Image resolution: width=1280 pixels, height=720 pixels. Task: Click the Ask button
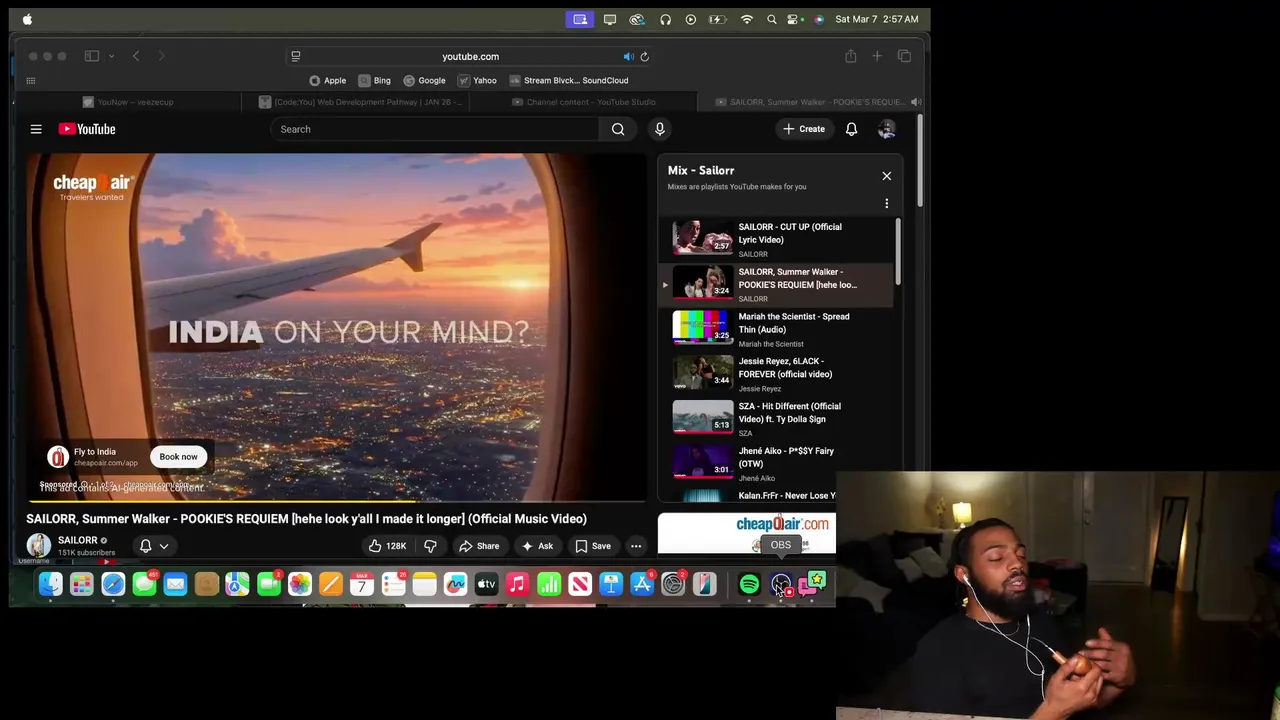(x=537, y=546)
